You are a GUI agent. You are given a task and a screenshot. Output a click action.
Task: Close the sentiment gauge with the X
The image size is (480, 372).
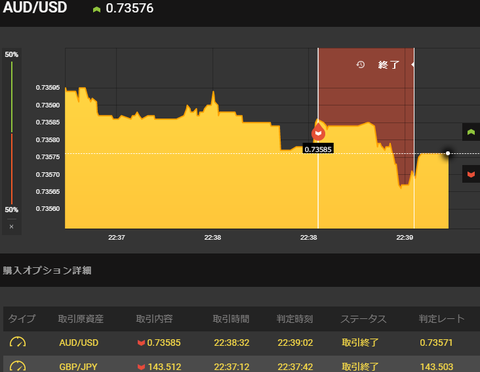pyautogui.click(x=11, y=227)
